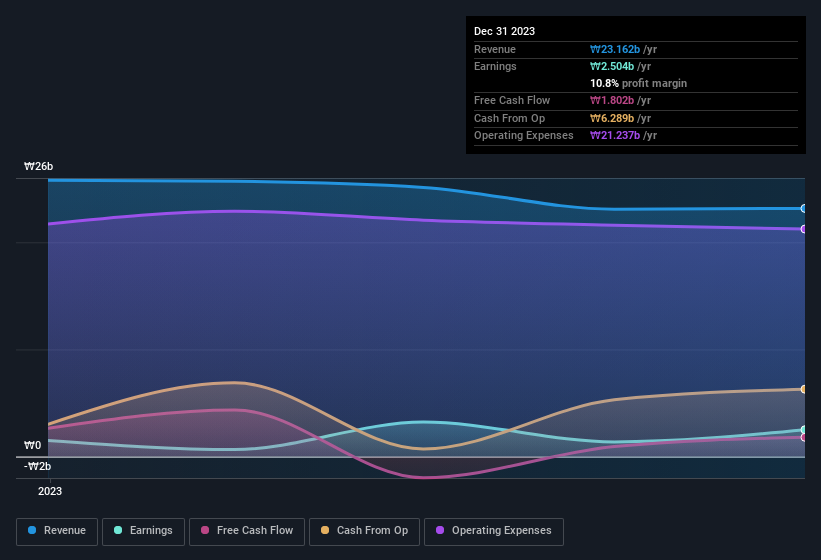Click the Operating Expenses label in tooltip

click(524, 136)
